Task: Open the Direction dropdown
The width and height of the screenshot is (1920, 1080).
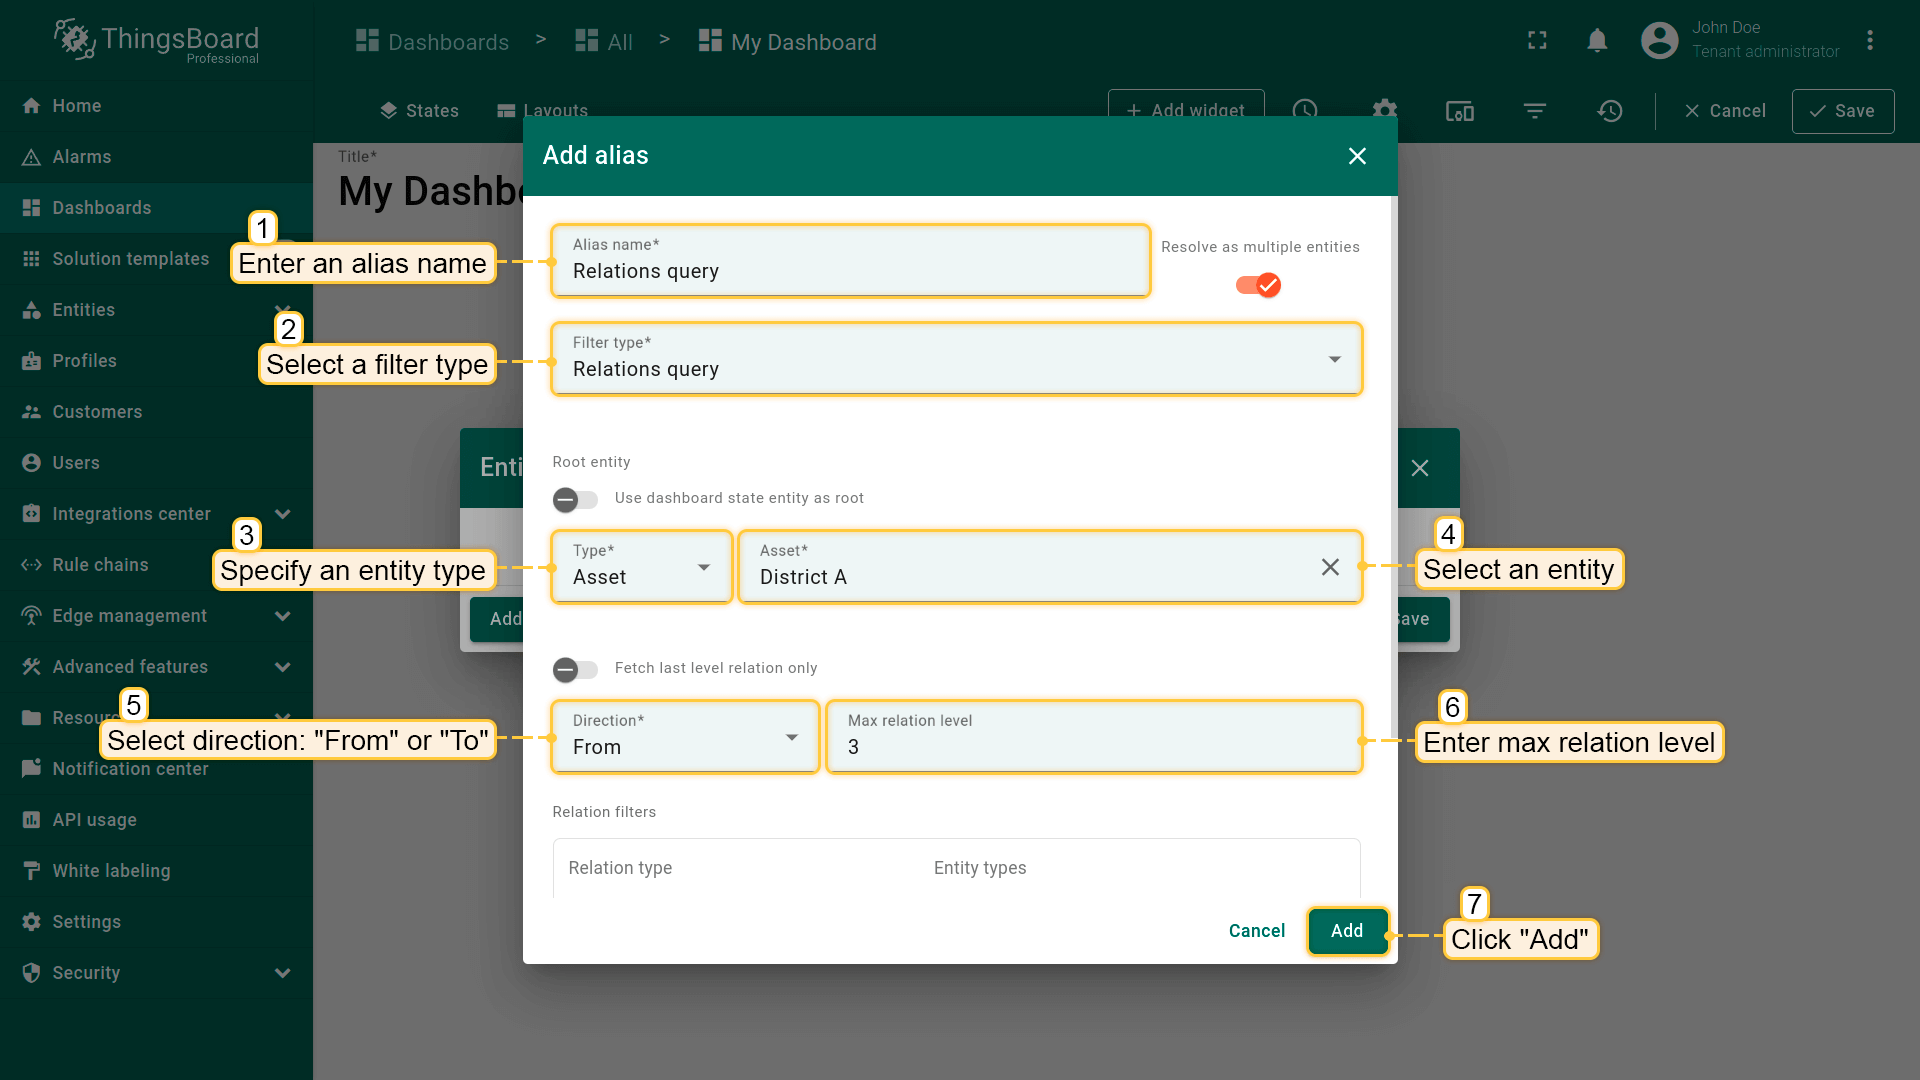Action: (685, 737)
